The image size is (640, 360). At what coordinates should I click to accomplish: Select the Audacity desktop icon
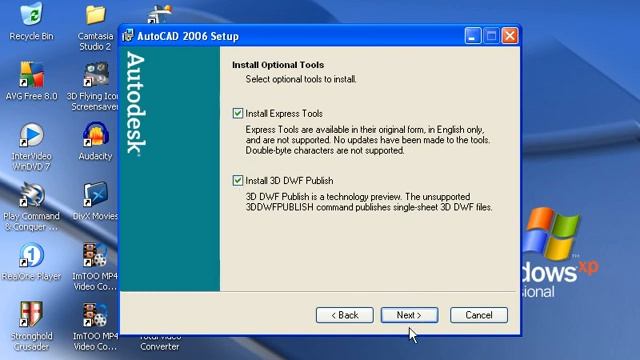[95, 134]
